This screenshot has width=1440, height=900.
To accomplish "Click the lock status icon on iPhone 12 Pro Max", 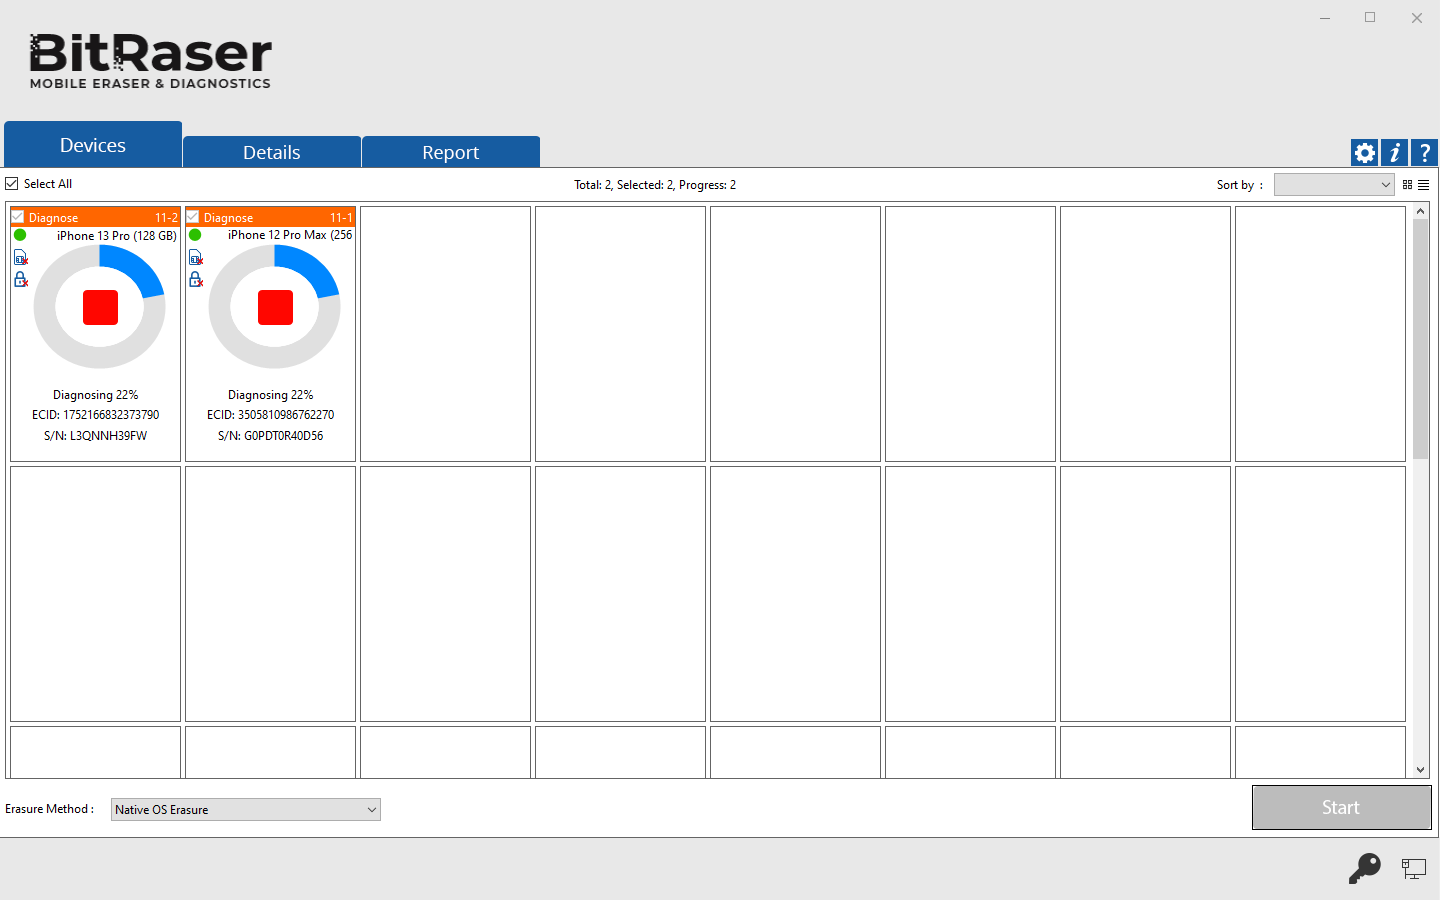I will pyautogui.click(x=196, y=279).
